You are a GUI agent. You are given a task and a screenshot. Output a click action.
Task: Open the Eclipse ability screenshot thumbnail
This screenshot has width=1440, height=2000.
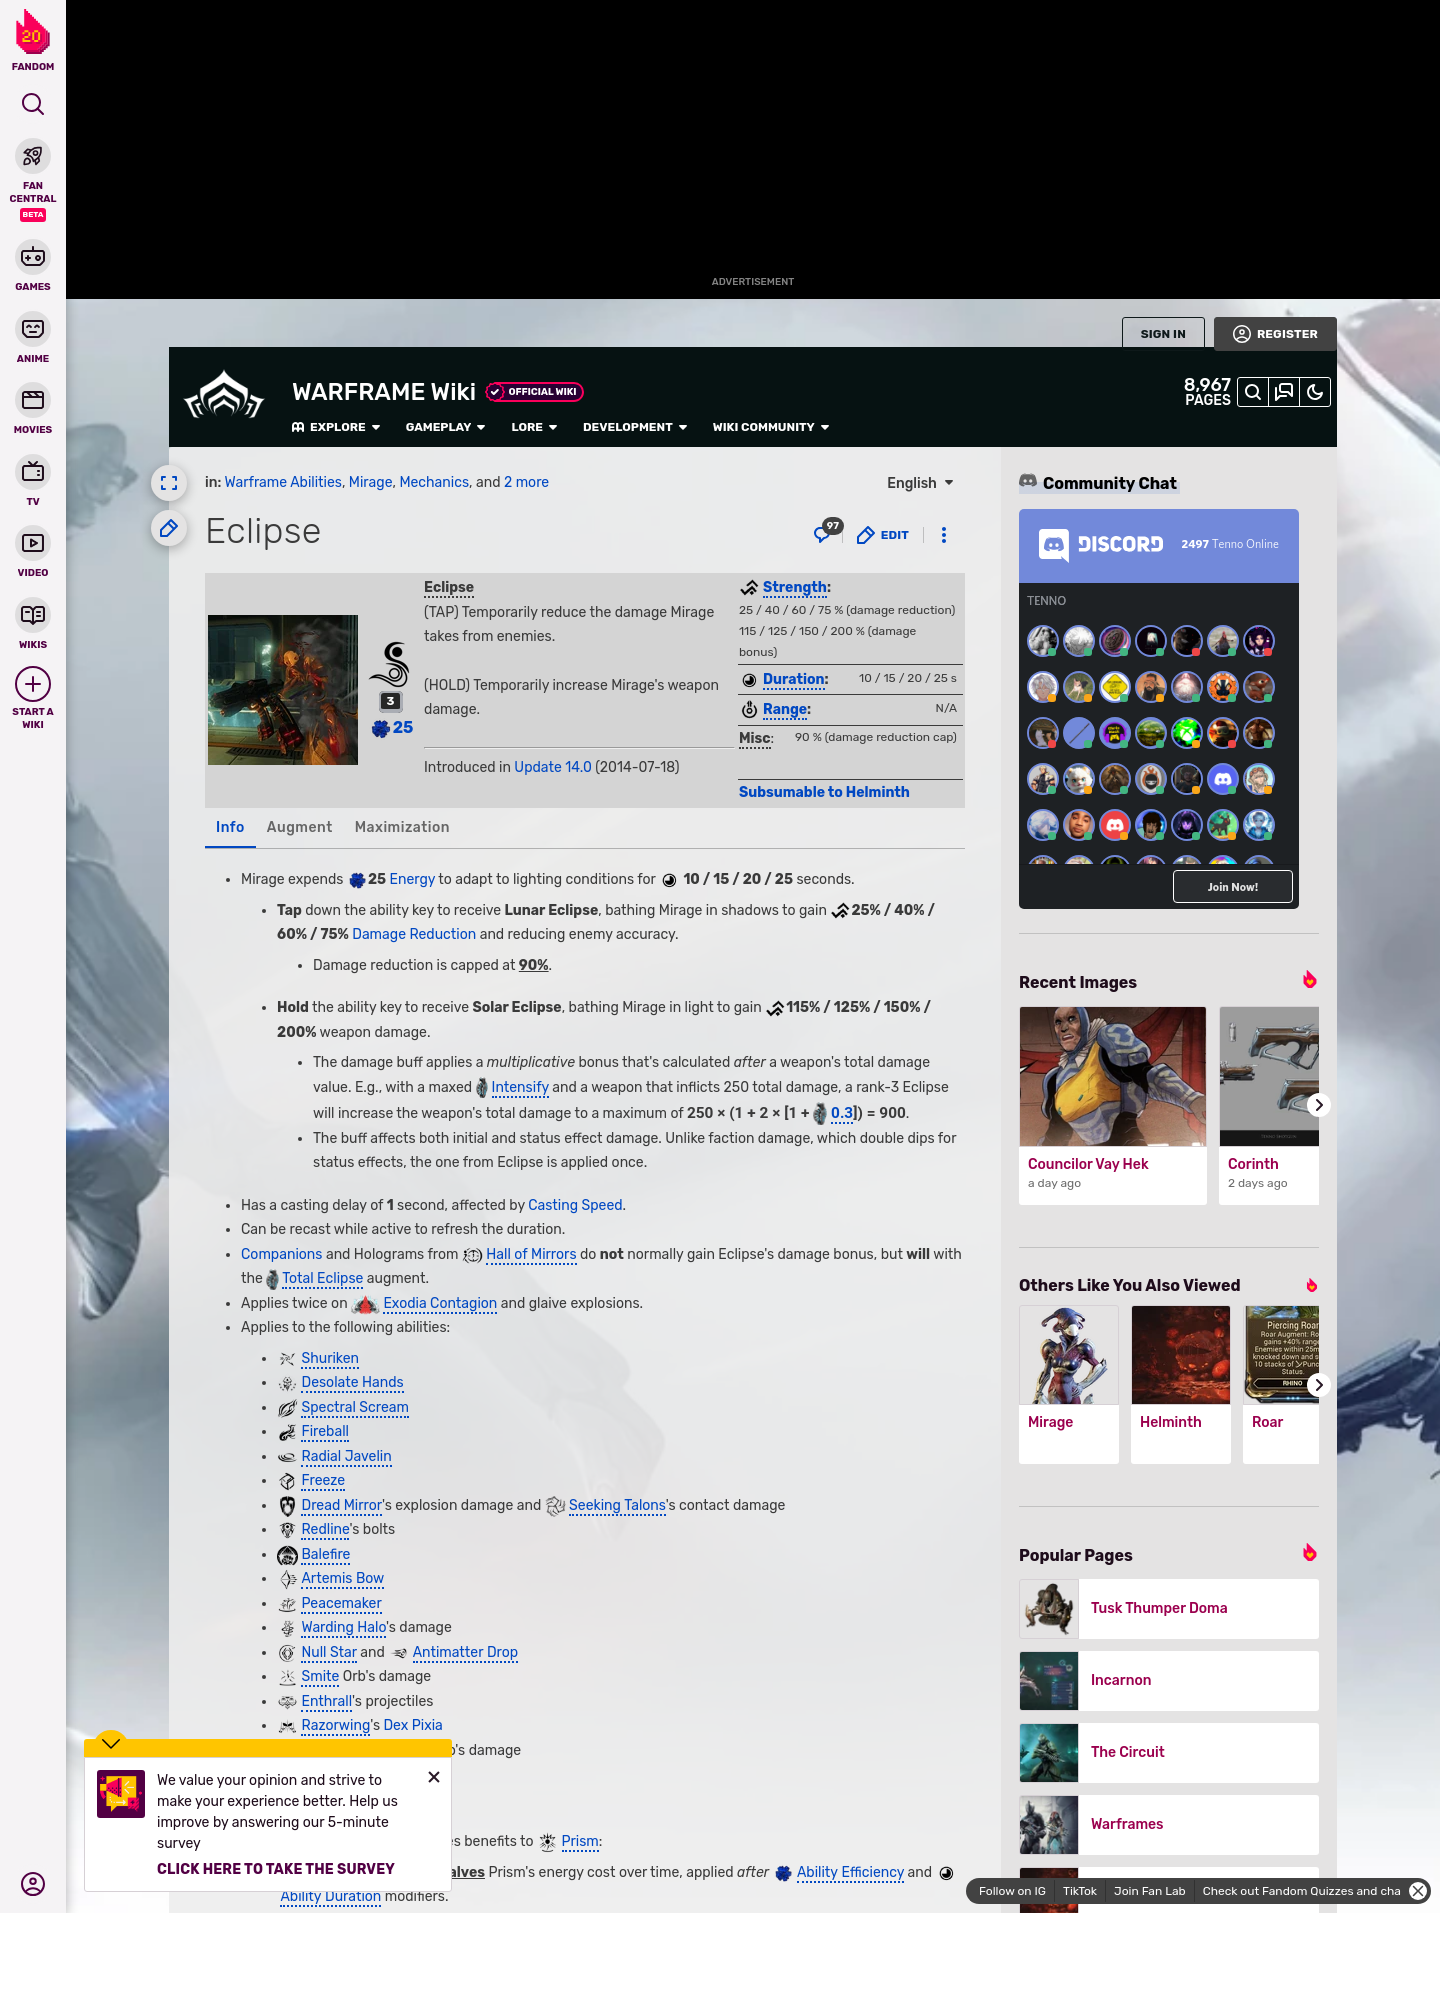click(x=283, y=690)
